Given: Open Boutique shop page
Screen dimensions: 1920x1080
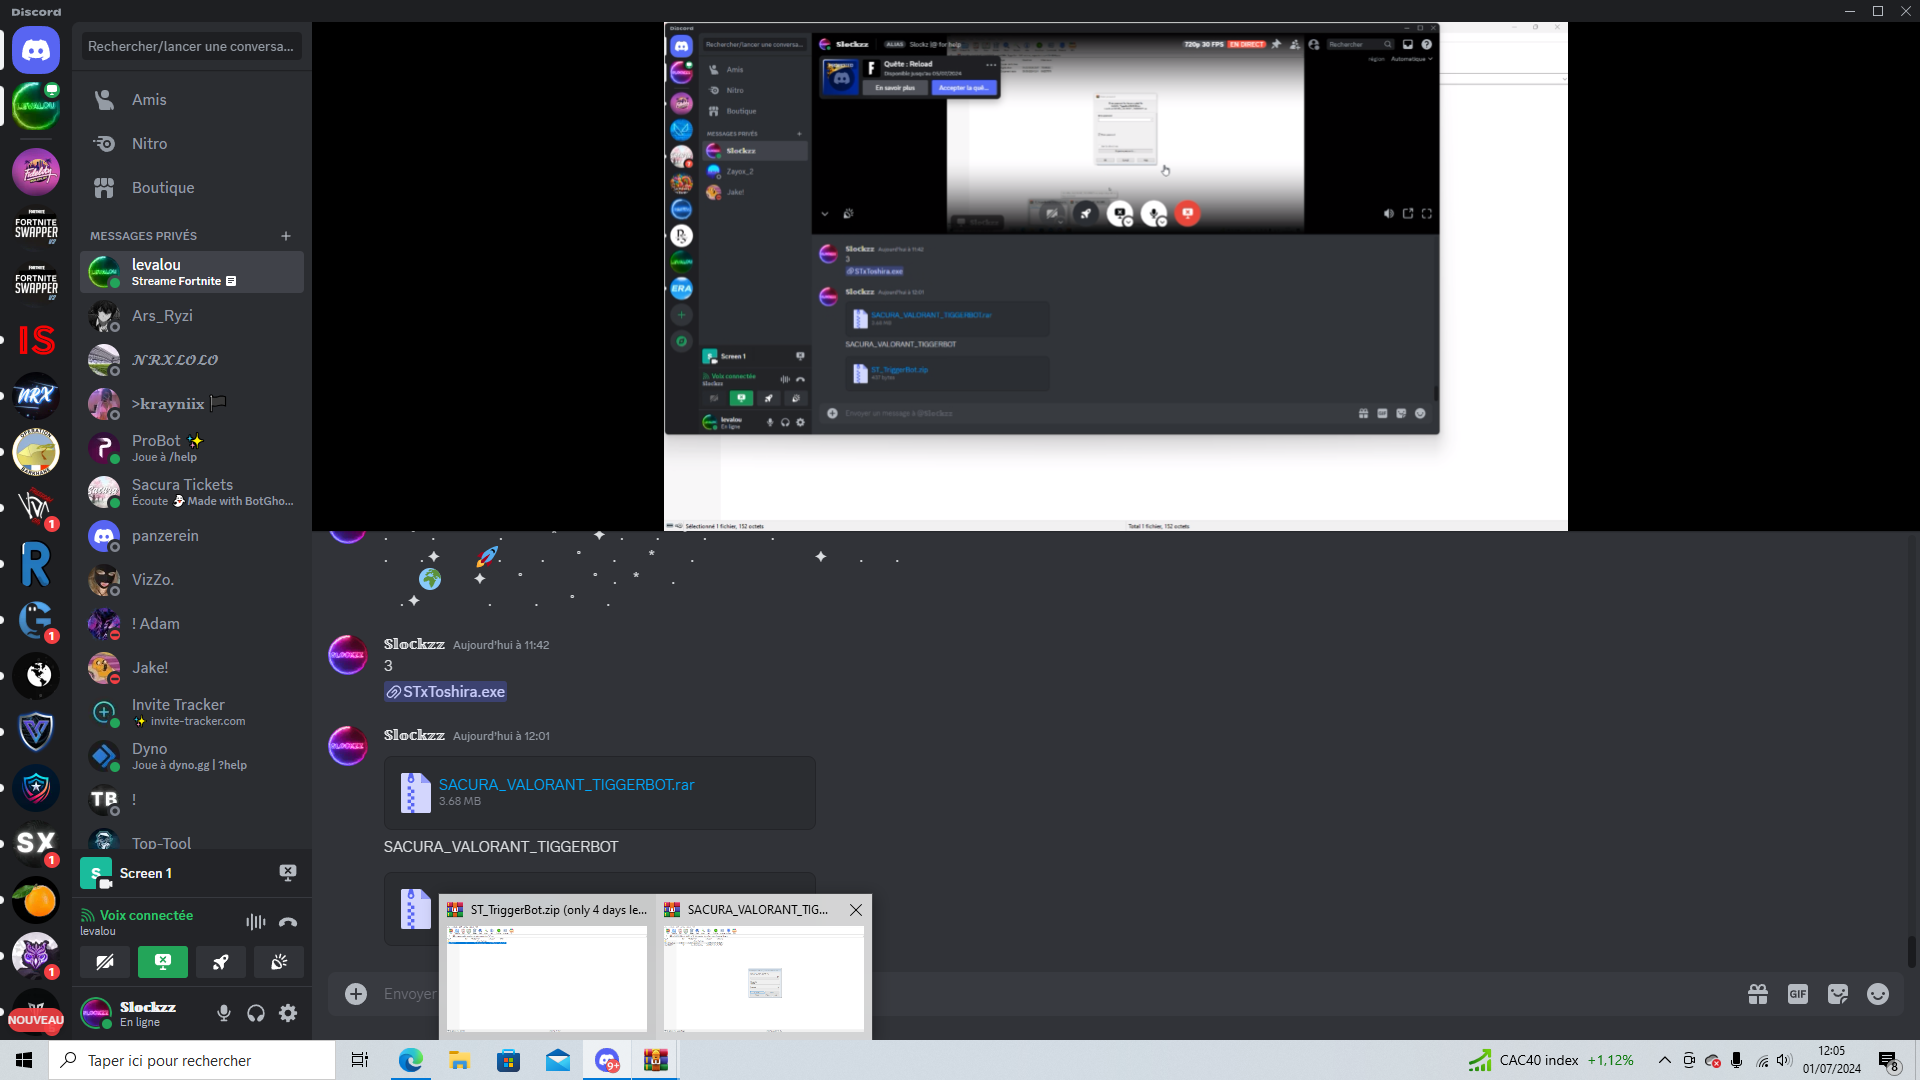Looking at the screenshot, I should coord(192,188).
